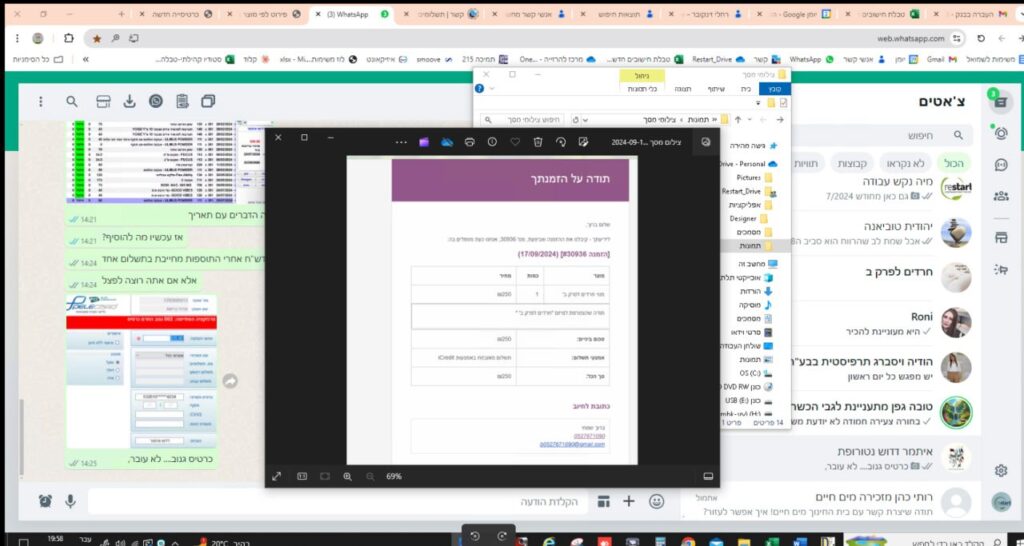Rotate the image in Photos viewer
Image resolution: width=1024 pixels, height=546 pixels.
coord(561,142)
